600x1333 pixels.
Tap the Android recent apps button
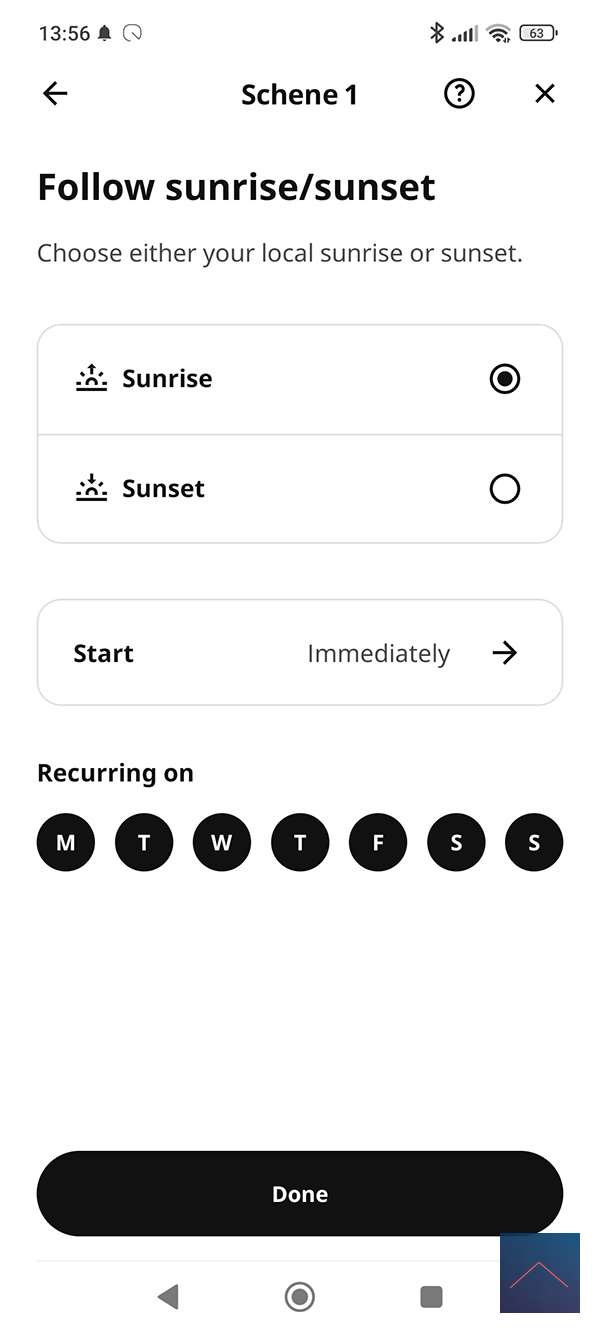pos(431,1297)
